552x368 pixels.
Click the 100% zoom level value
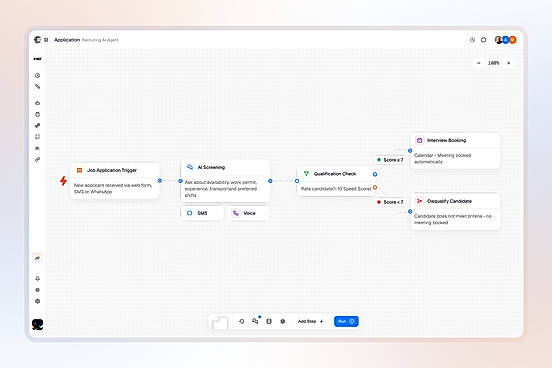[x=494, y=63]
